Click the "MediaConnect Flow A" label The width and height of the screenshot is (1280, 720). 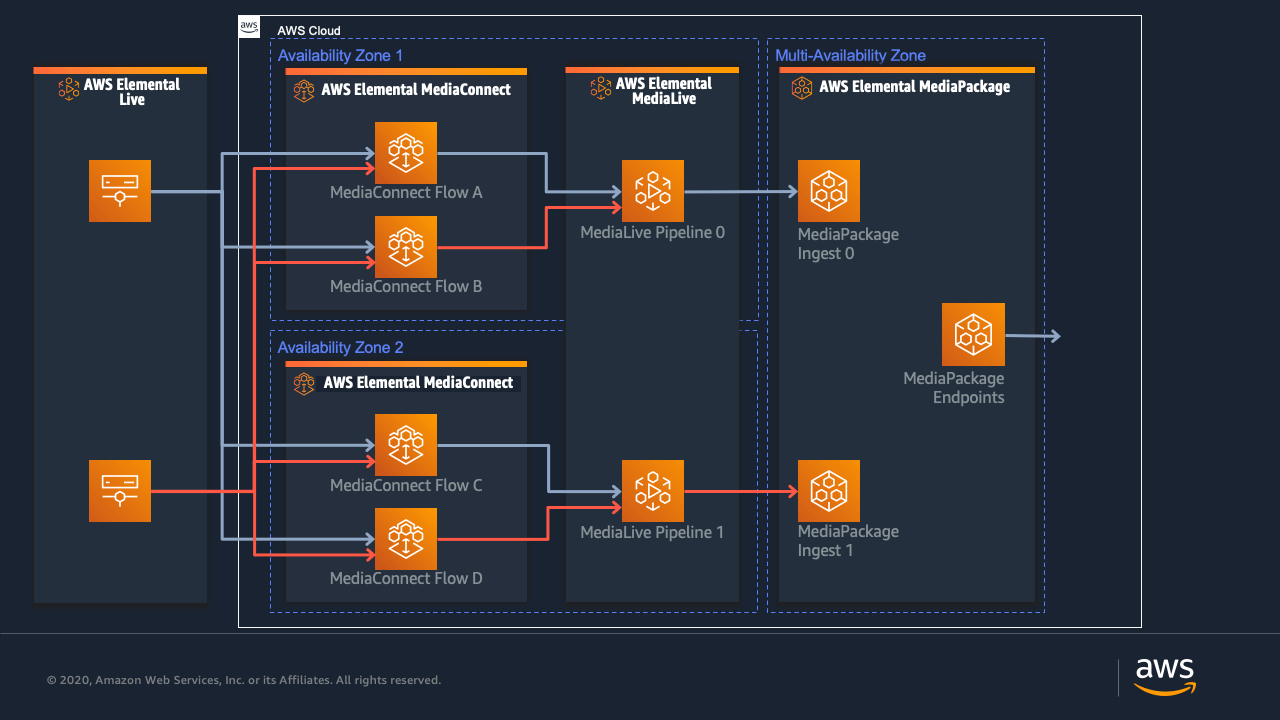[x=406, y=192]
